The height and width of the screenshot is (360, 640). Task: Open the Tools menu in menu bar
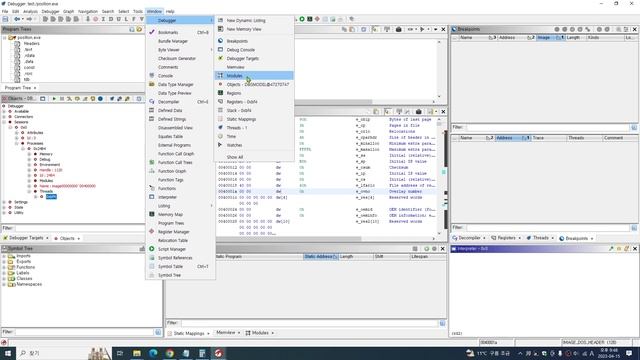[x=138, y=11]
